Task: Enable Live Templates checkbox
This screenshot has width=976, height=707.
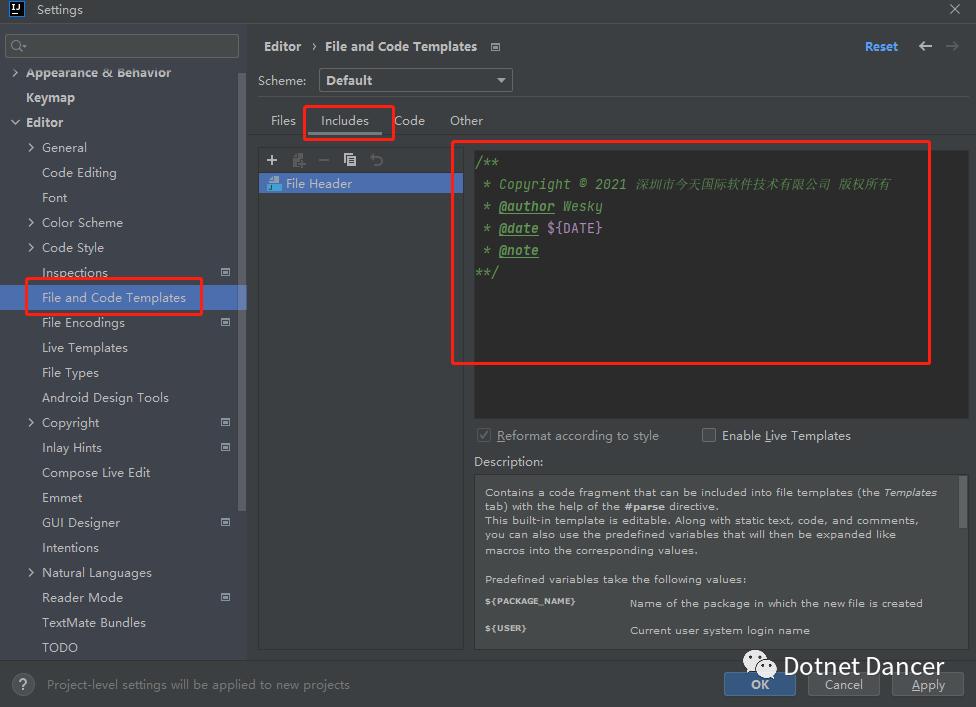Action: click(708, 435)
